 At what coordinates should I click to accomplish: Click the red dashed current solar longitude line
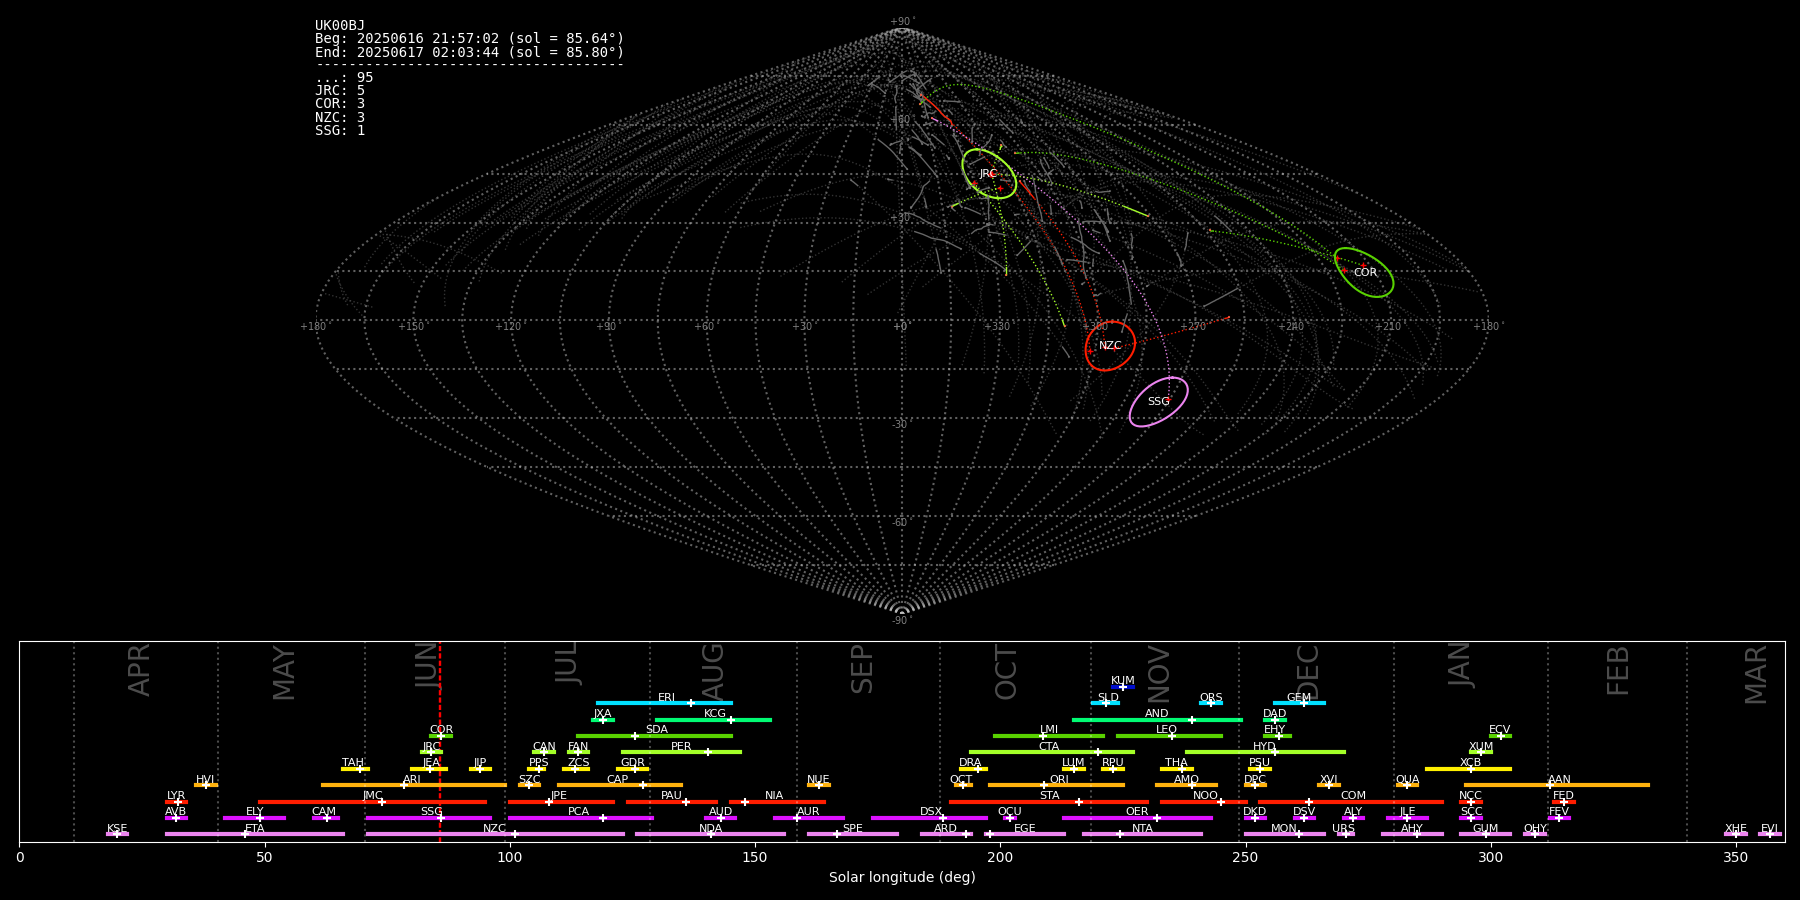pos(440,741)
